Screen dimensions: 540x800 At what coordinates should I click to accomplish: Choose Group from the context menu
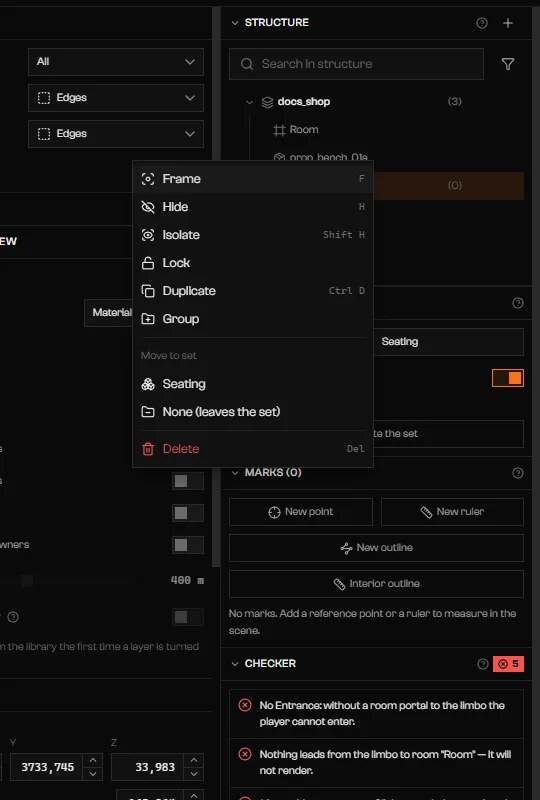coord(253,319)
